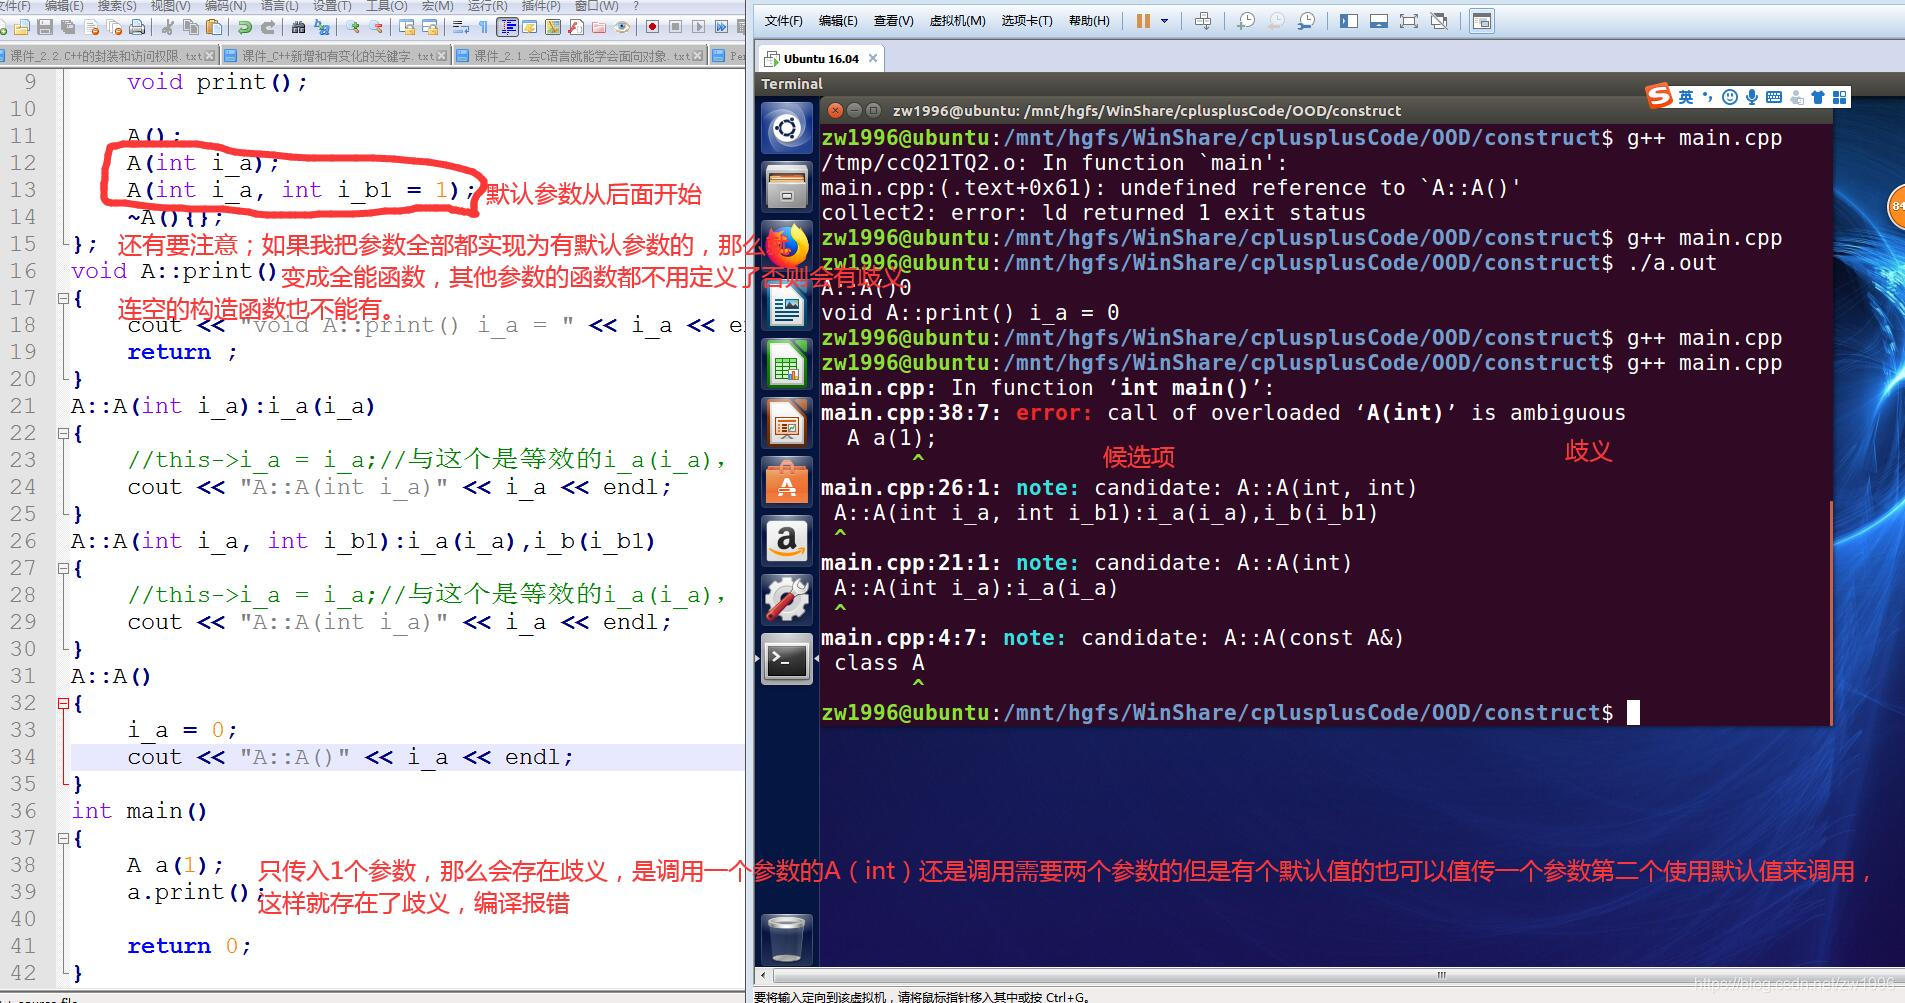The image size is (1905, 1003).
Task: Launch Firefox from the Ubuntu launcher
Action: tap(787, 245)
